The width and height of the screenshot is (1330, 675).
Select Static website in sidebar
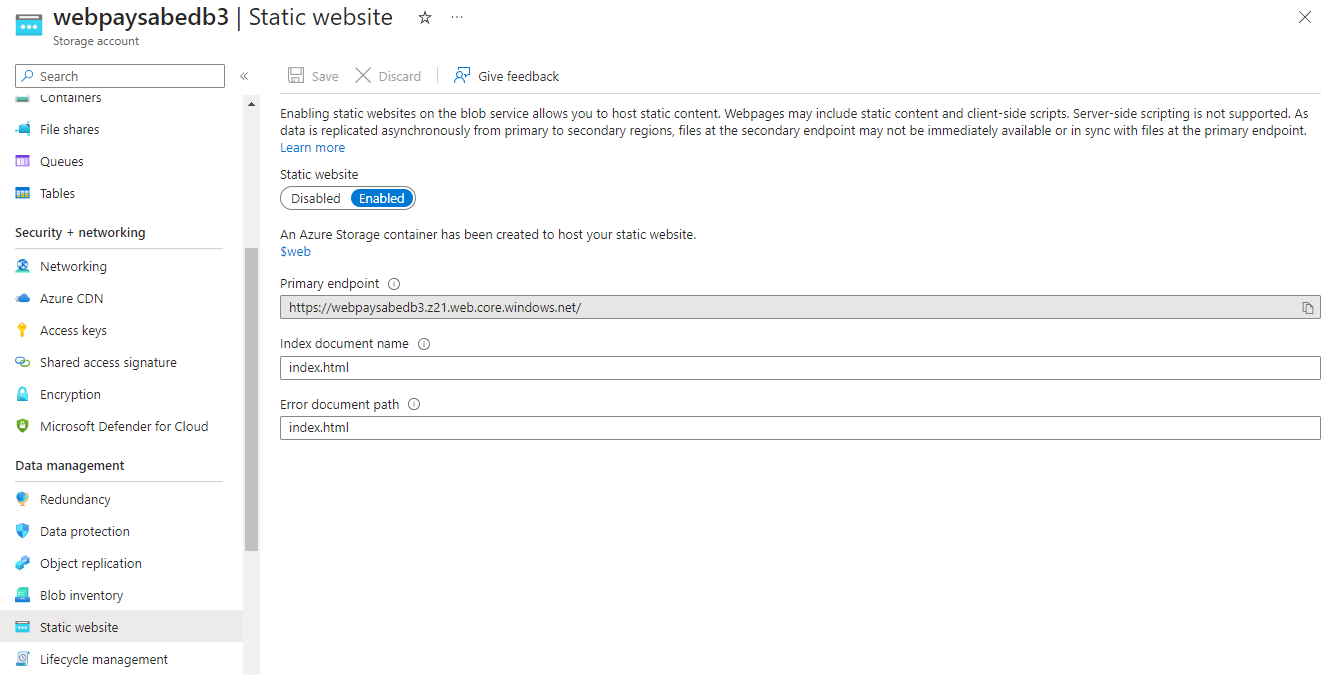(120, 627)
